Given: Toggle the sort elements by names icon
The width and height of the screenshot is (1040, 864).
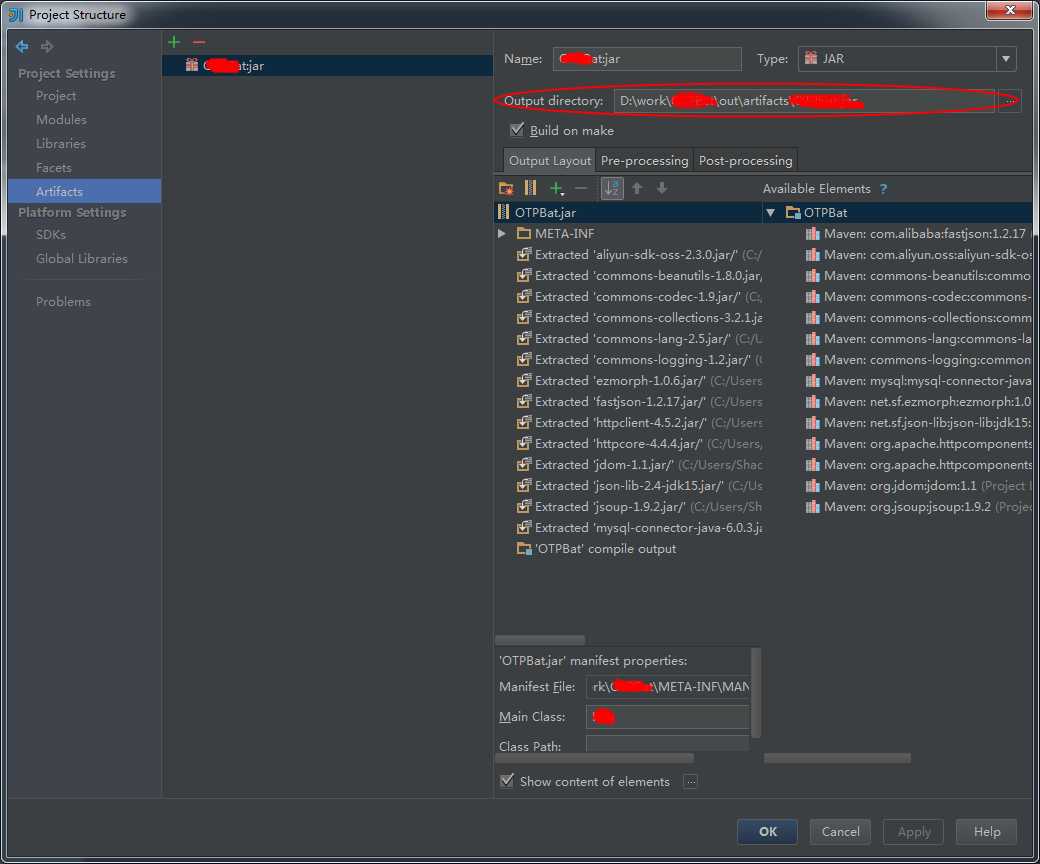Looking at the screenshot, I should coord(612,189).
